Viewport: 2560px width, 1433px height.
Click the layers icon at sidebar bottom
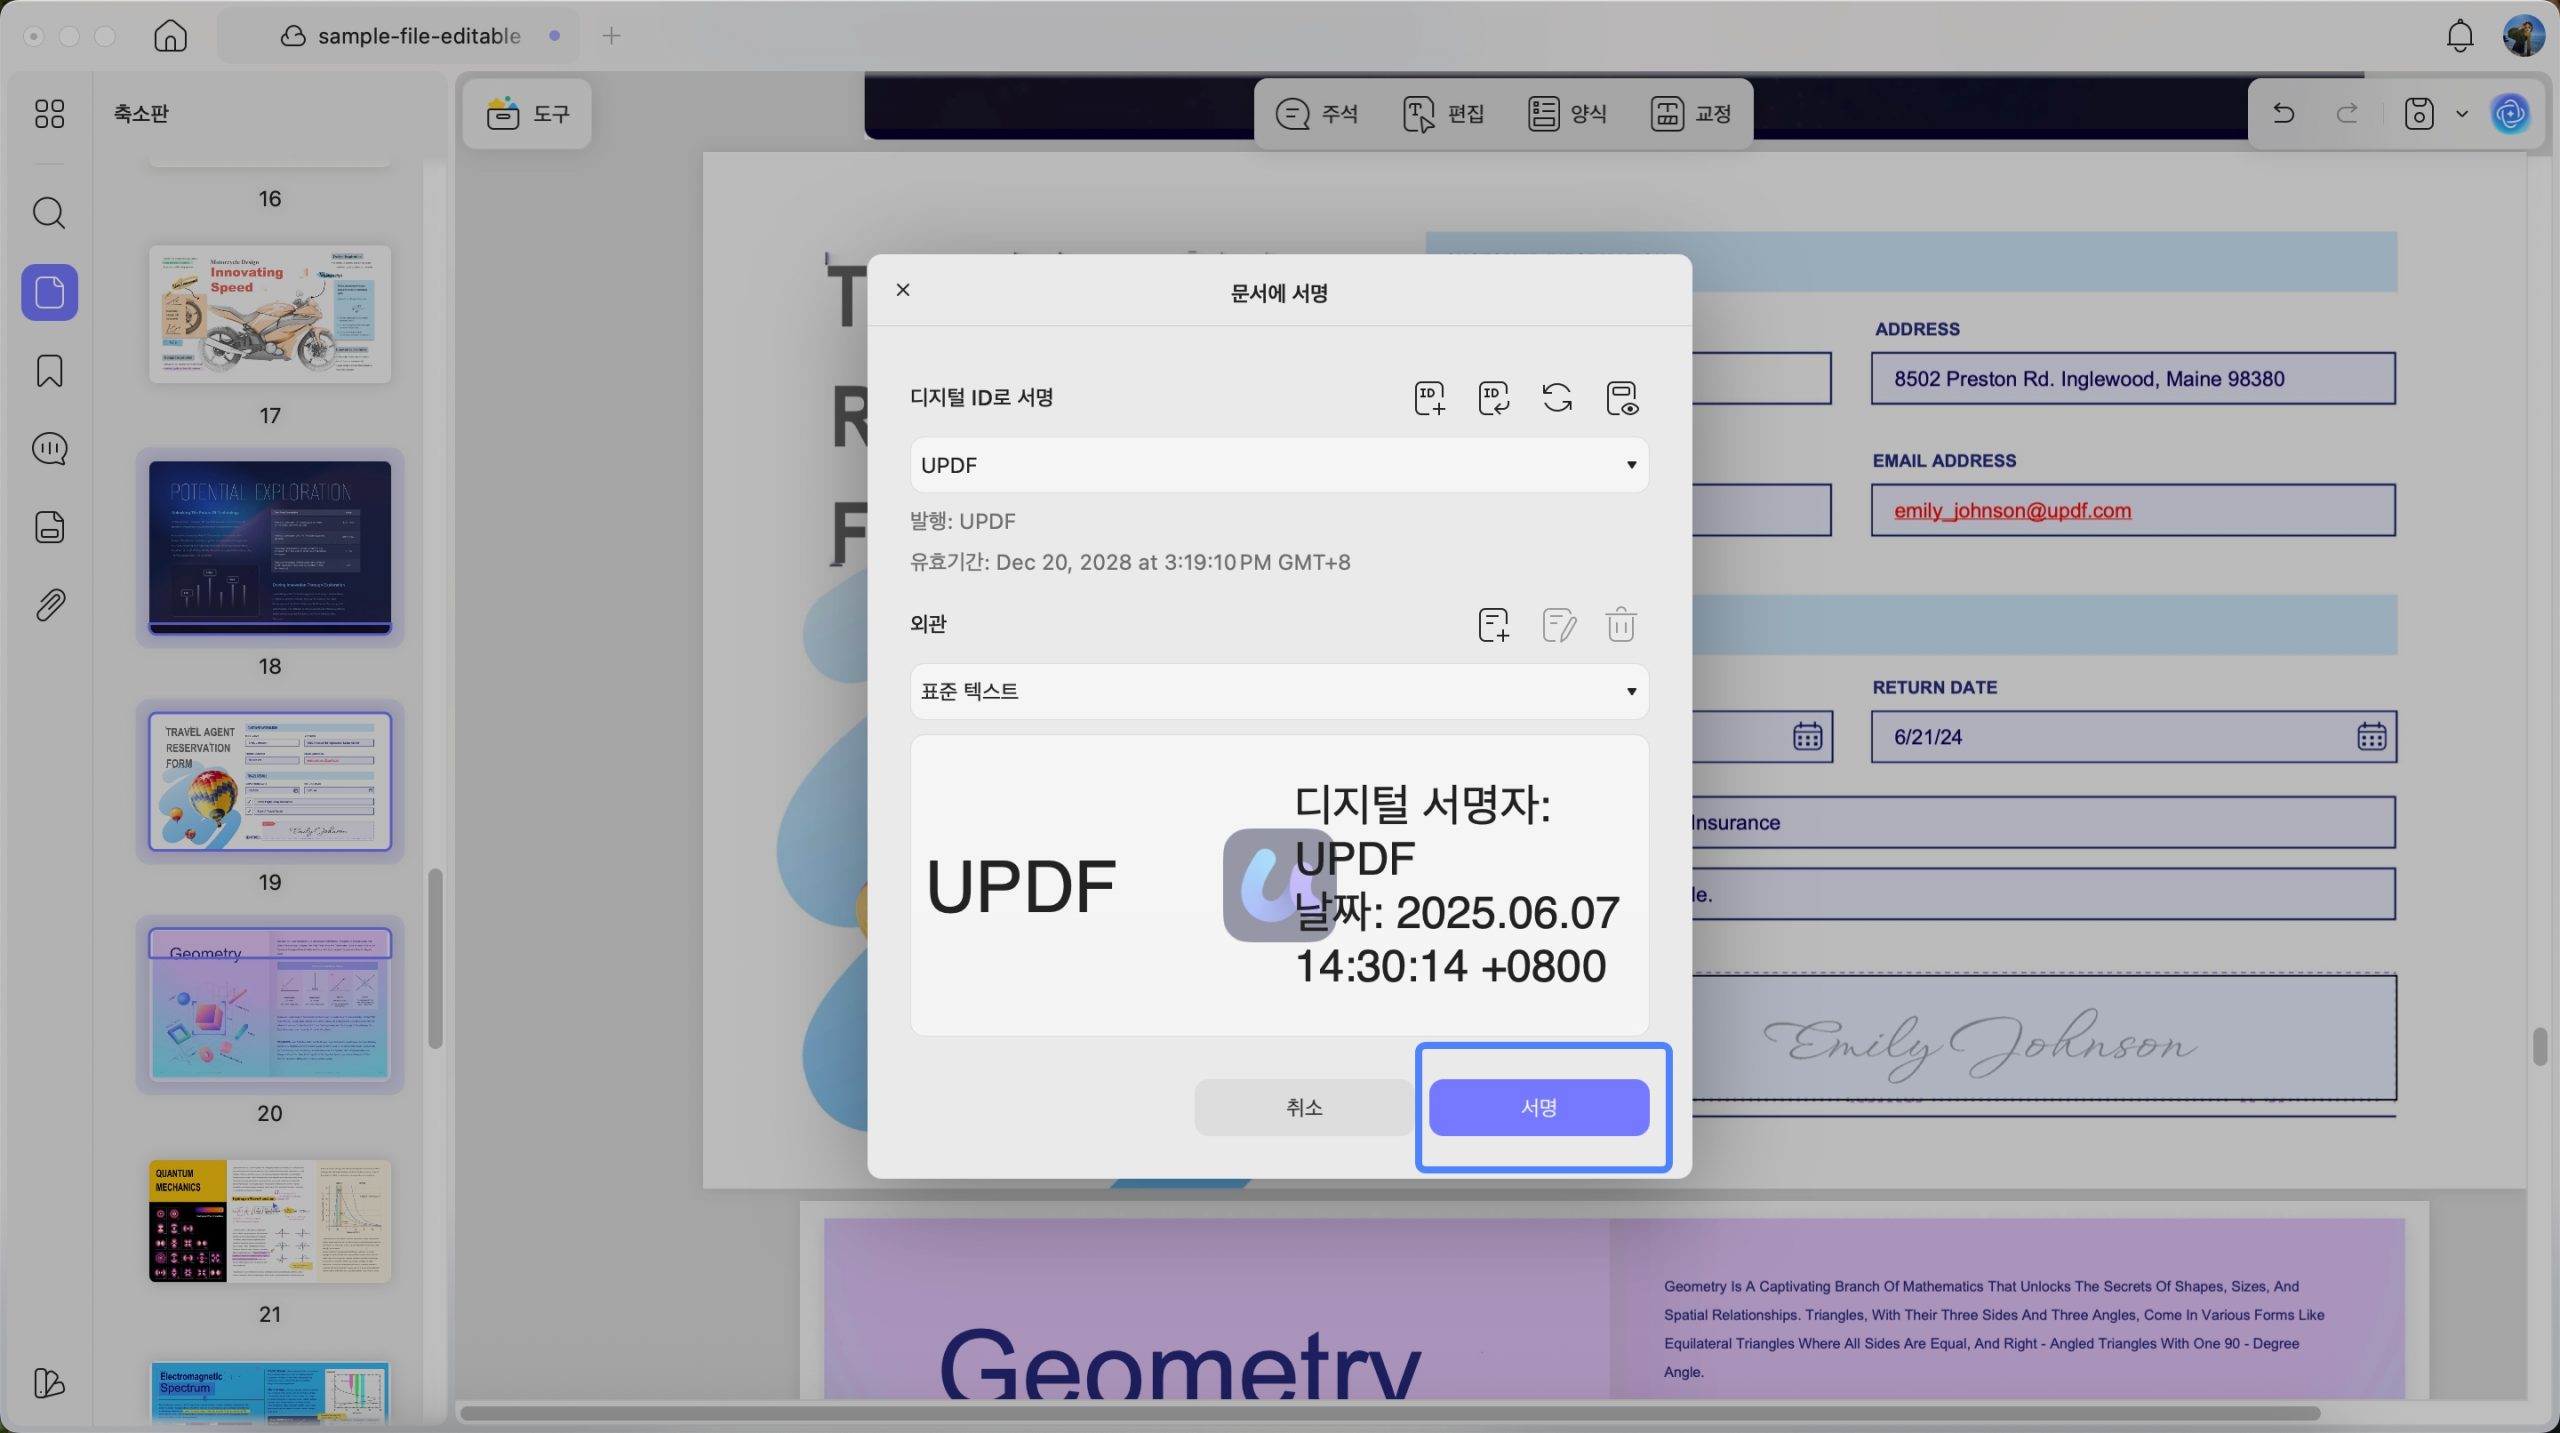pyautogui.click(x=49, y=1382)
